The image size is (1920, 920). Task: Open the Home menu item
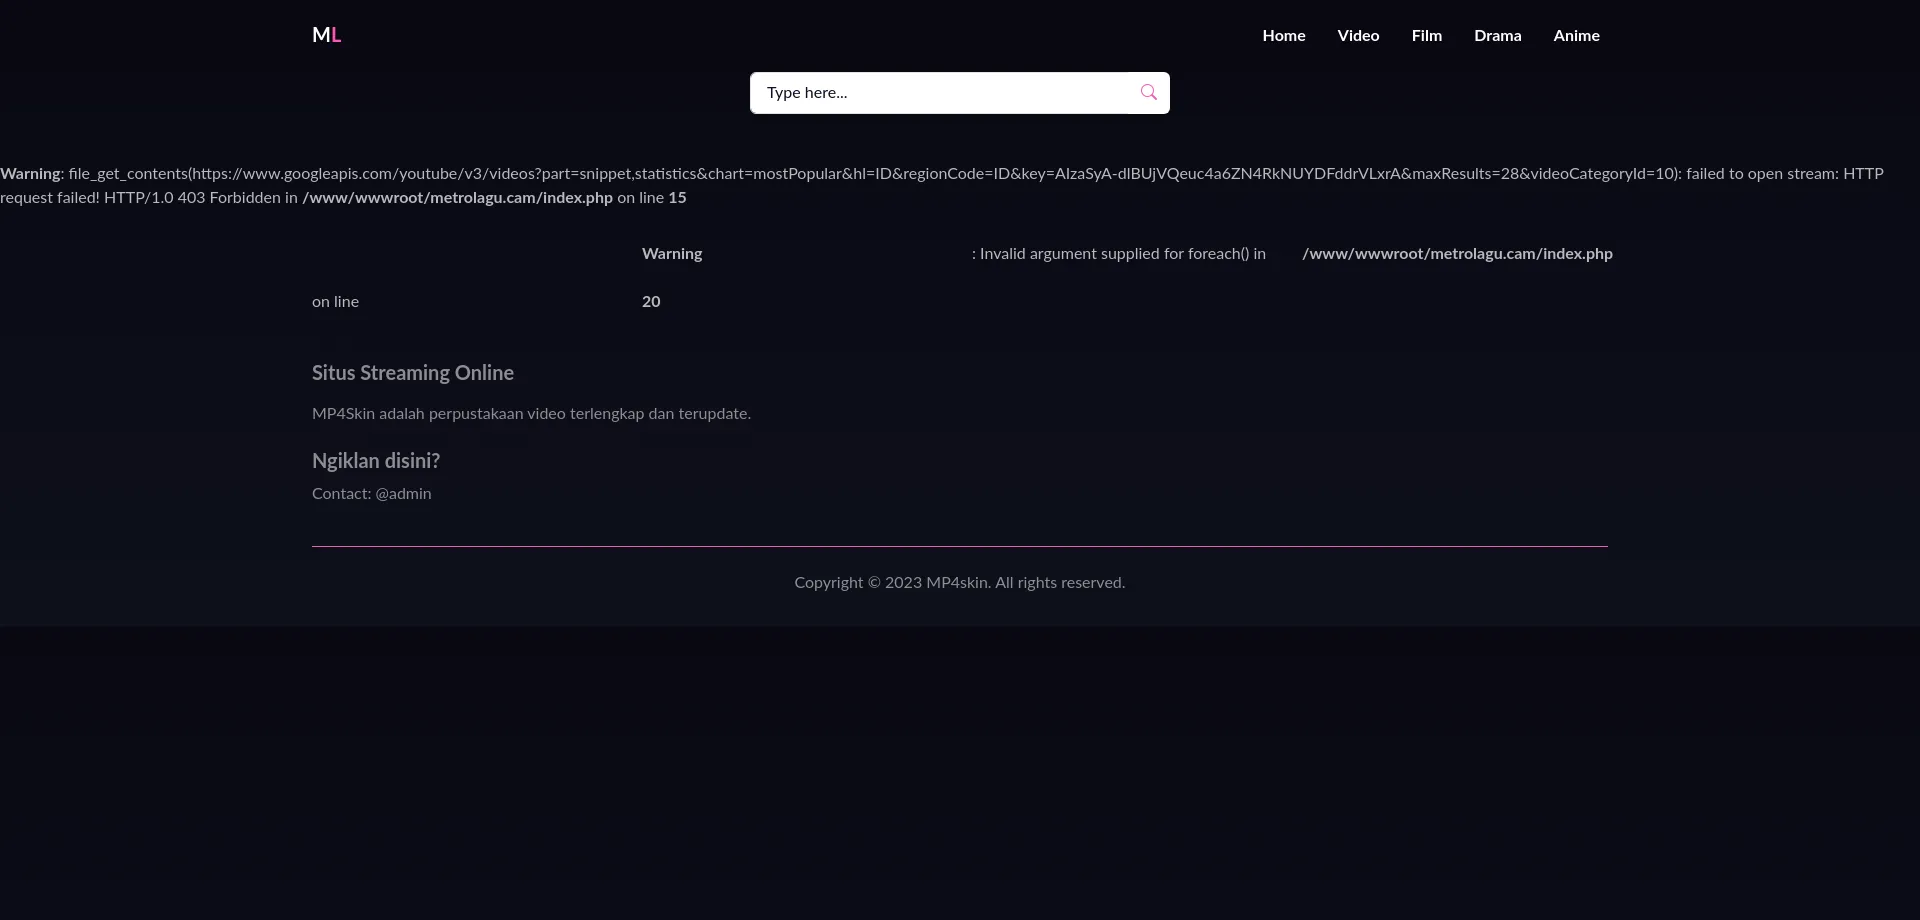point(1283,36)
